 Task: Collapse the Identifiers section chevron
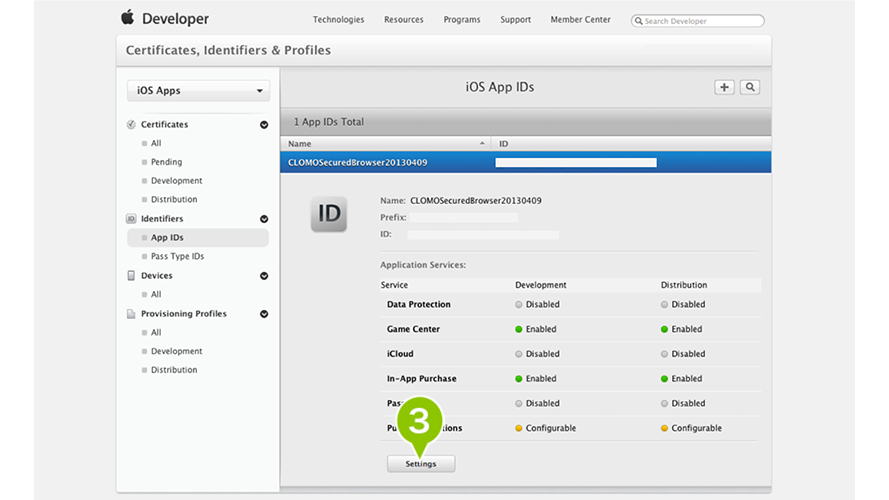tap(264, 219)
